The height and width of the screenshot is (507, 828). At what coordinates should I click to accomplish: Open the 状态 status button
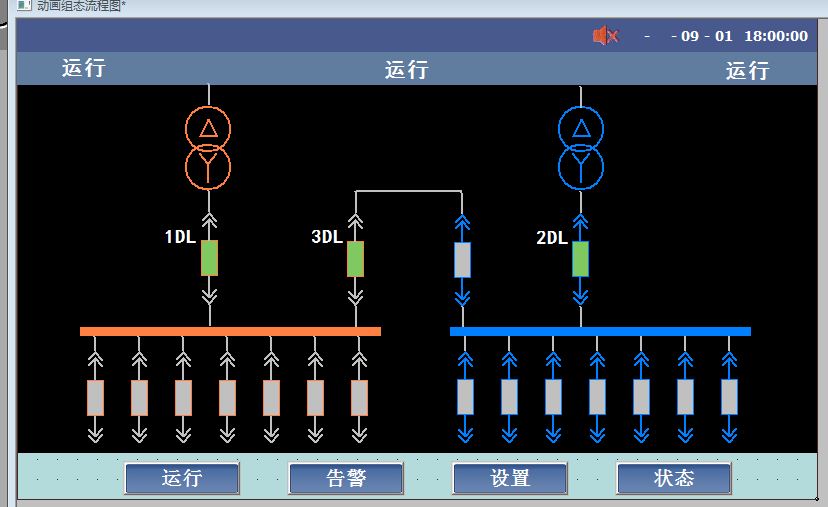[x=673, y=478]
